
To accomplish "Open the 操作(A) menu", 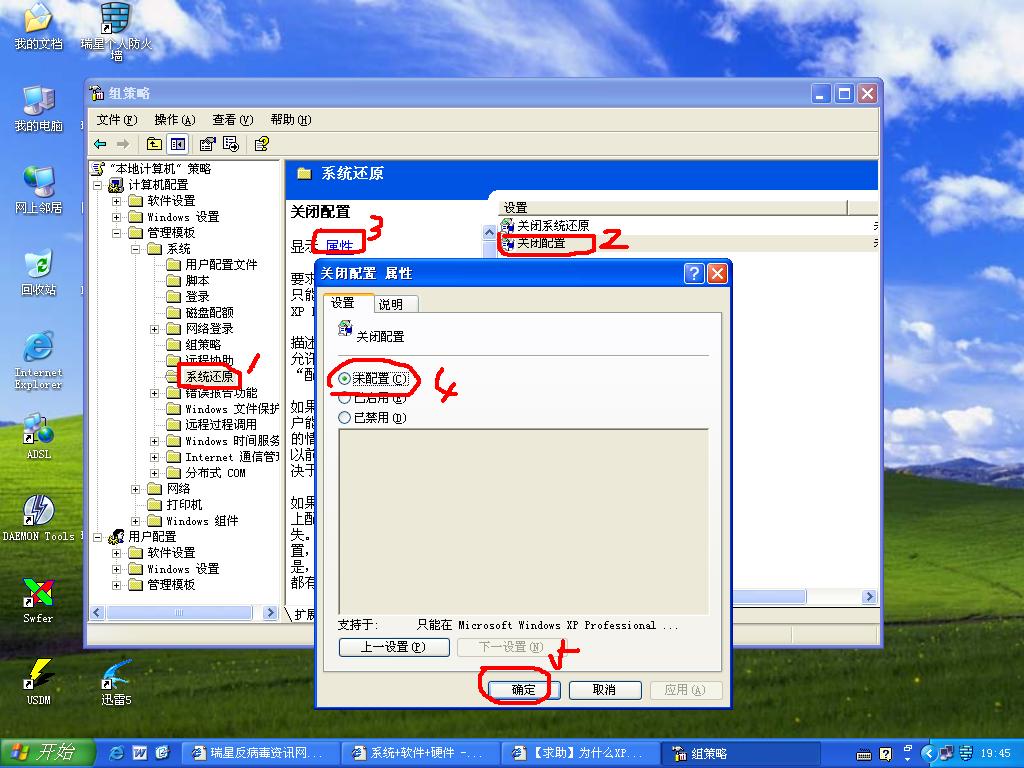I will pos(174,120).
